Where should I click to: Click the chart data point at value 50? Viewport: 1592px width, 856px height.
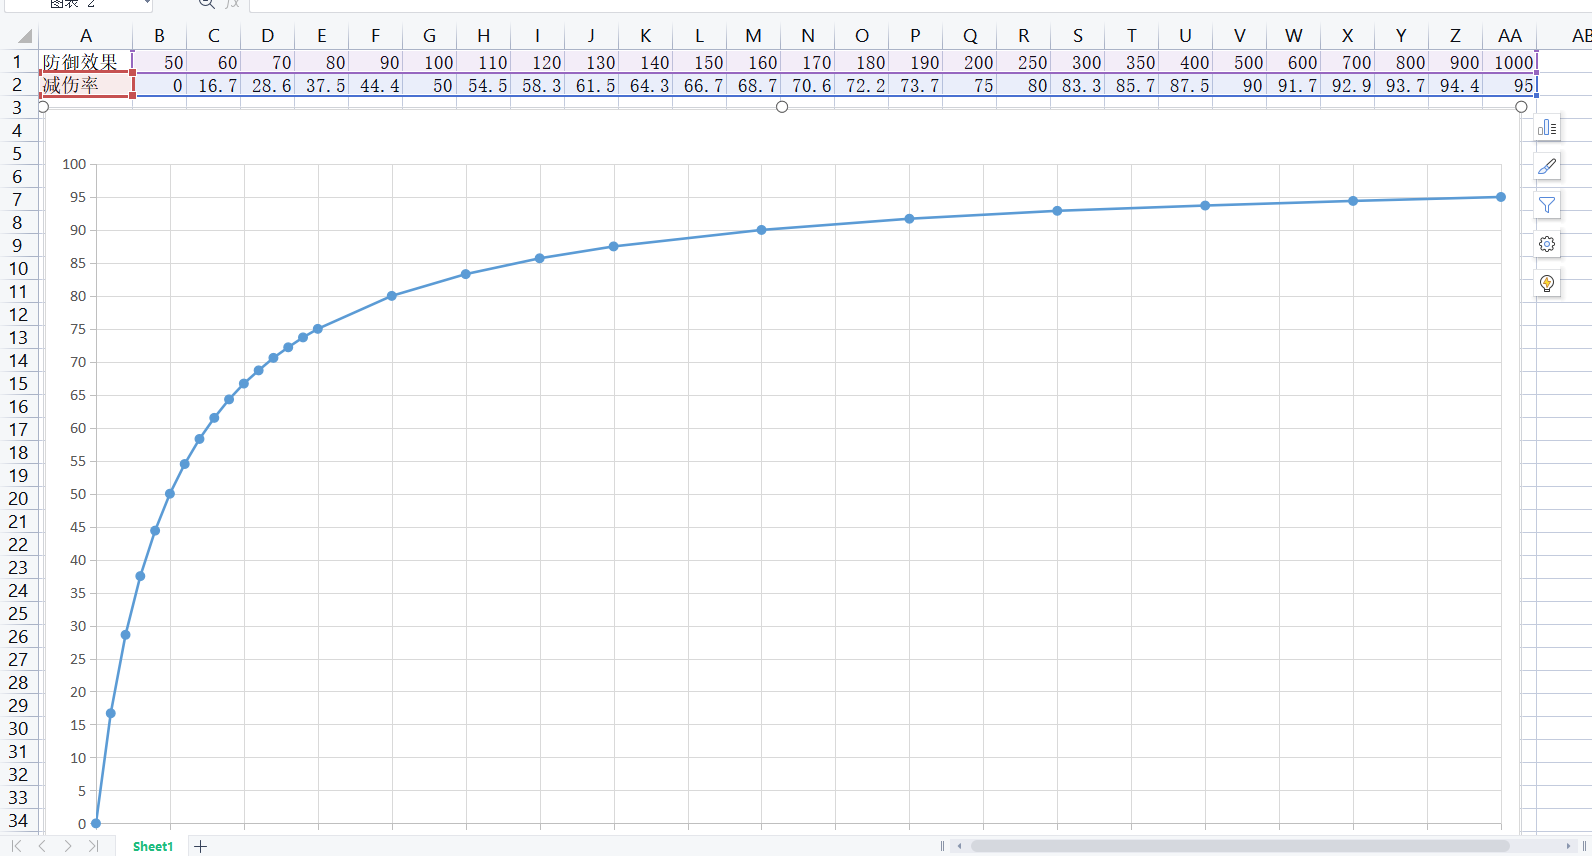click(x=170, y=494)
